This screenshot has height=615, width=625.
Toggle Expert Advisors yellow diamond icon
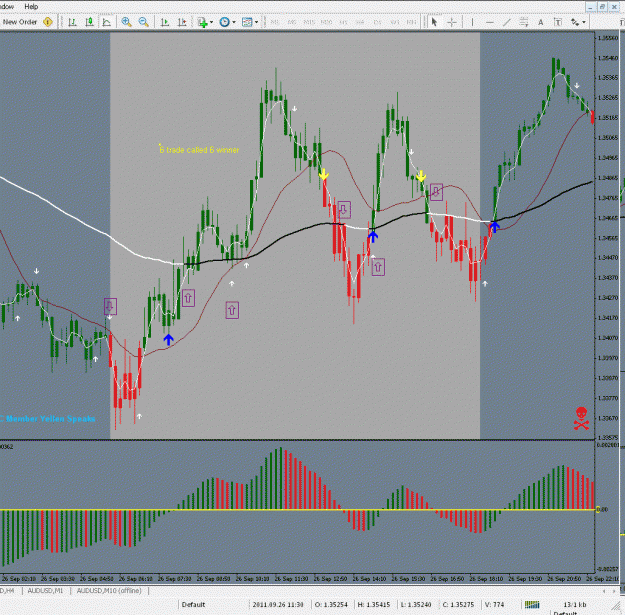[x=48, y=22]
